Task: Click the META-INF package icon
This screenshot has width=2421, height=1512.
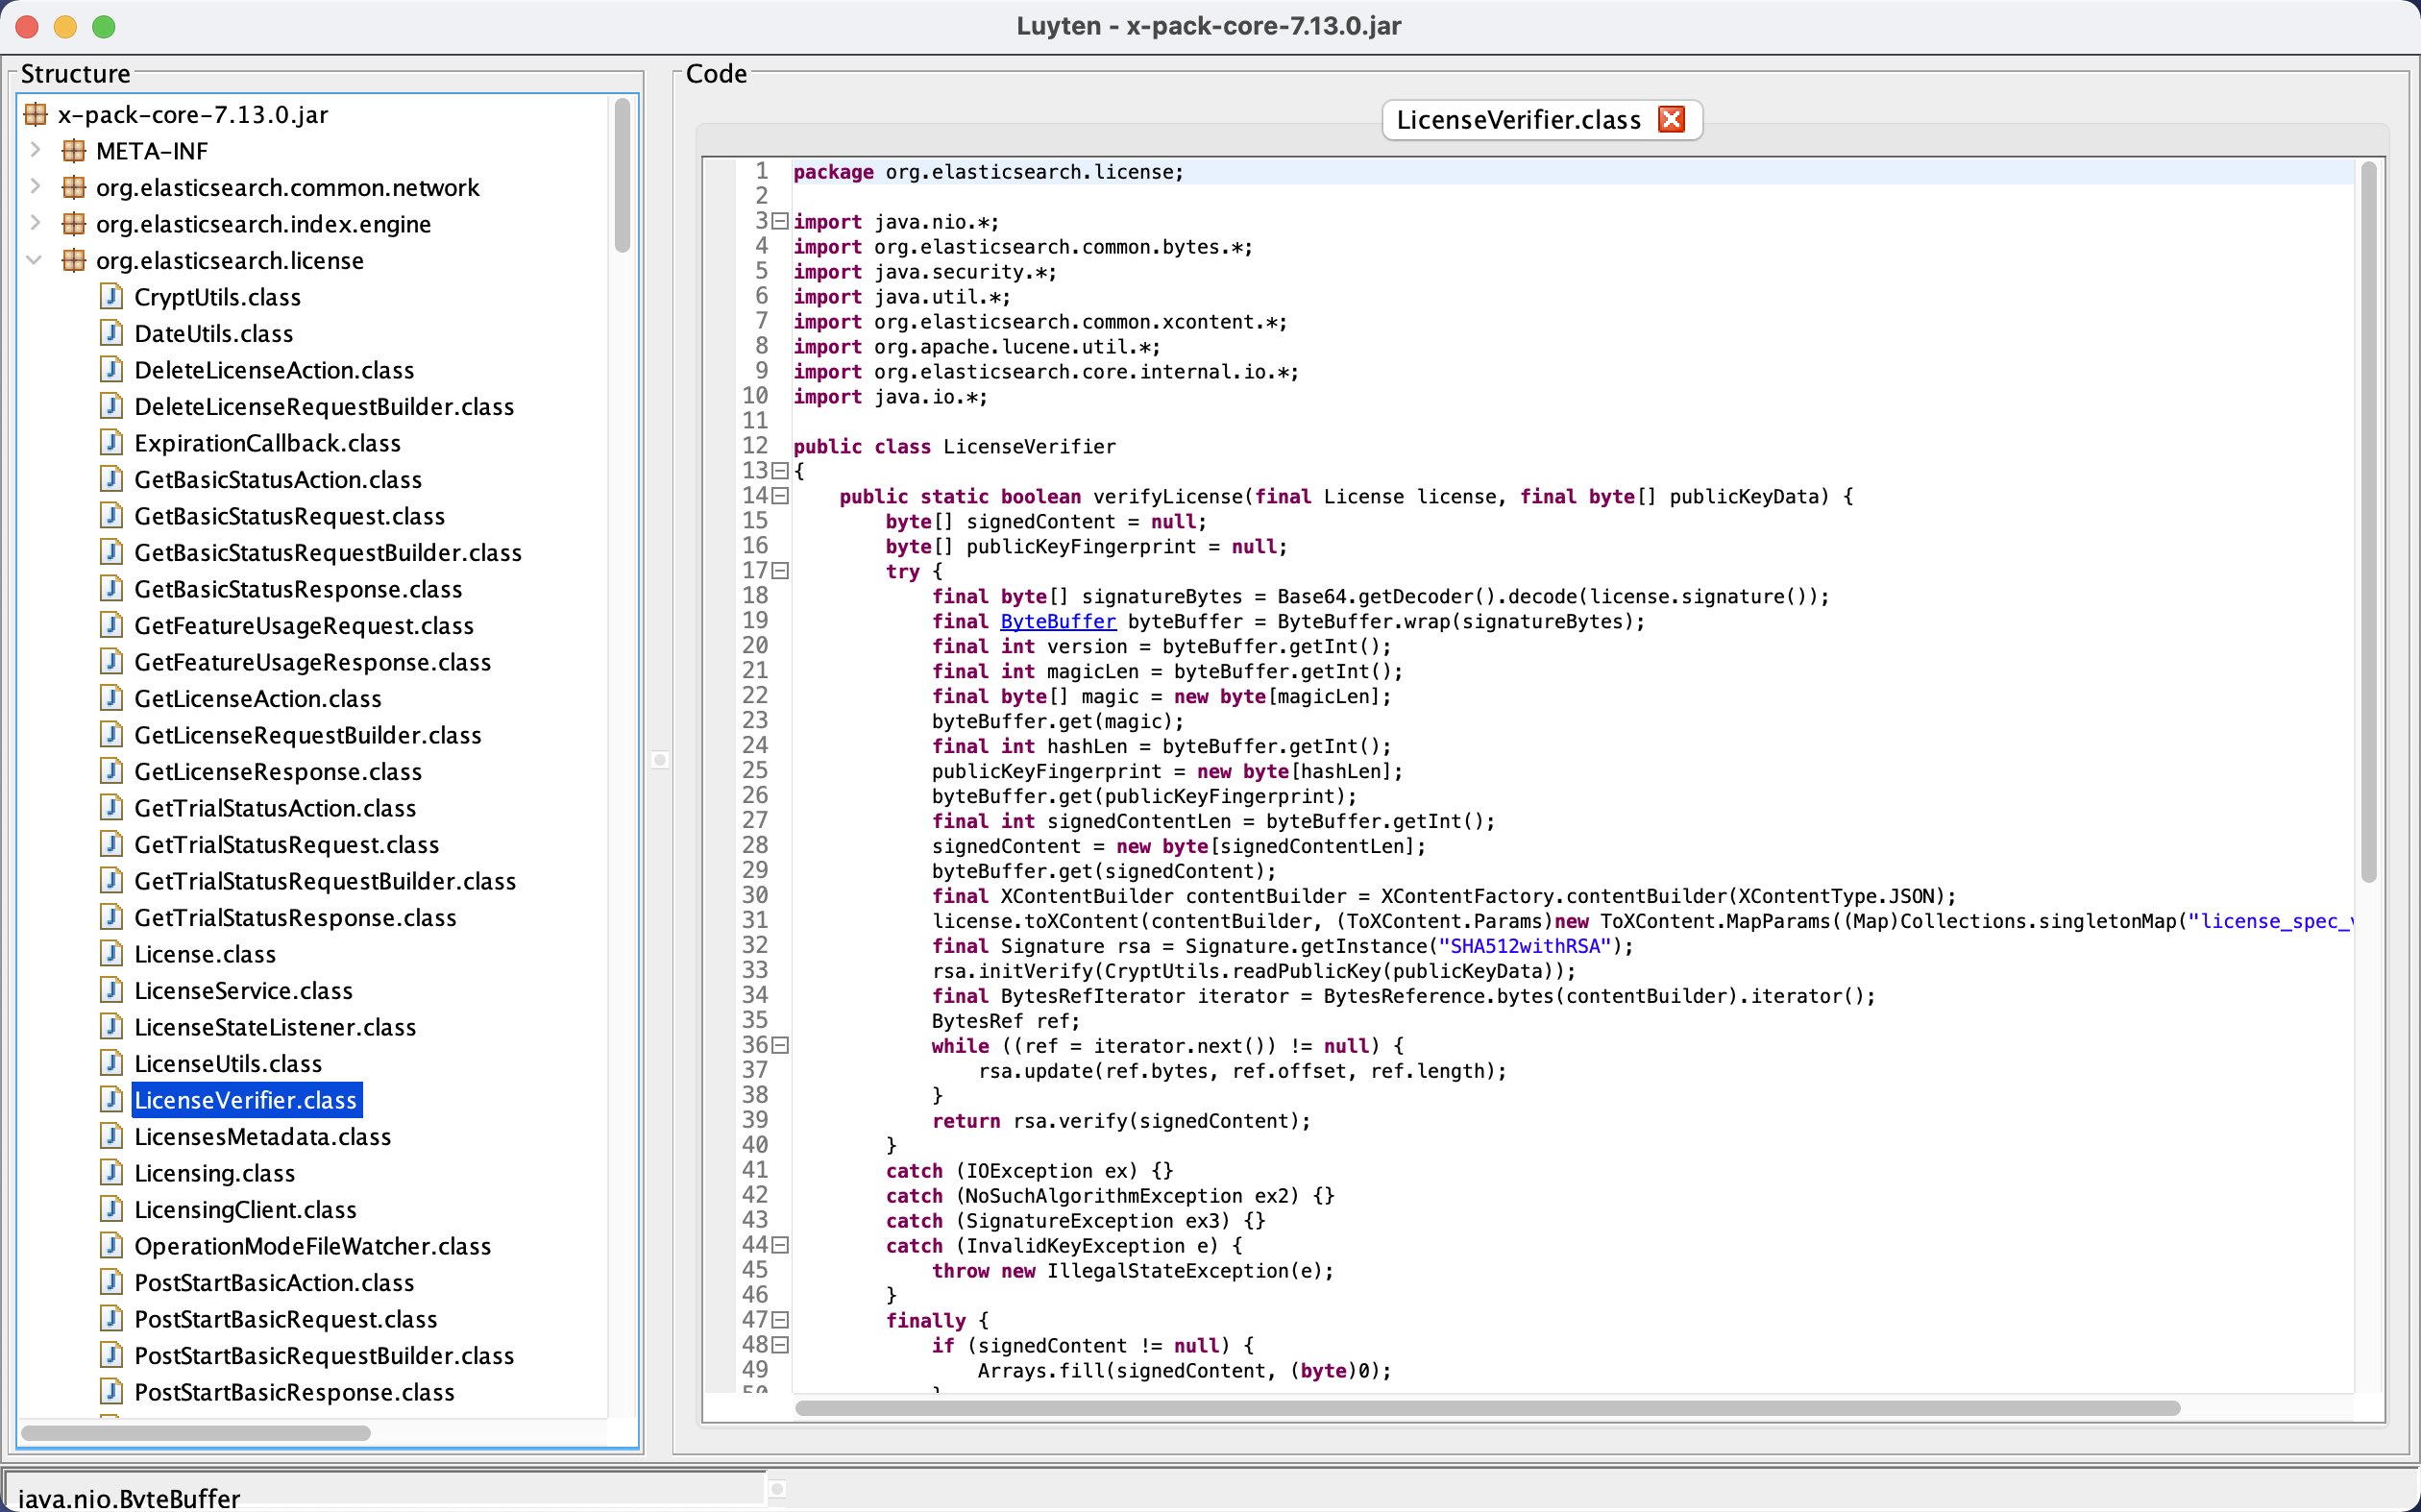Action: pyautogui.click(x=74, y=150)
